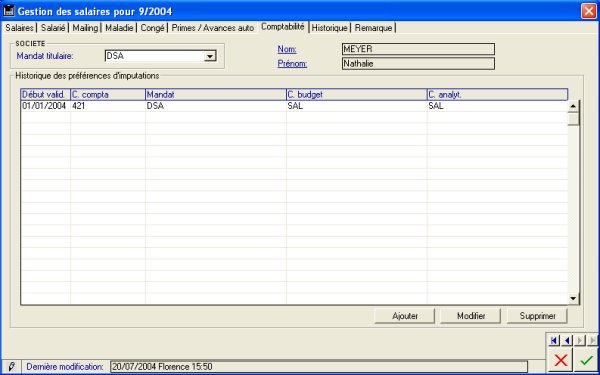Click the Modifier button
The width and height of the screenshot is (600, 375).
(471, 316)
